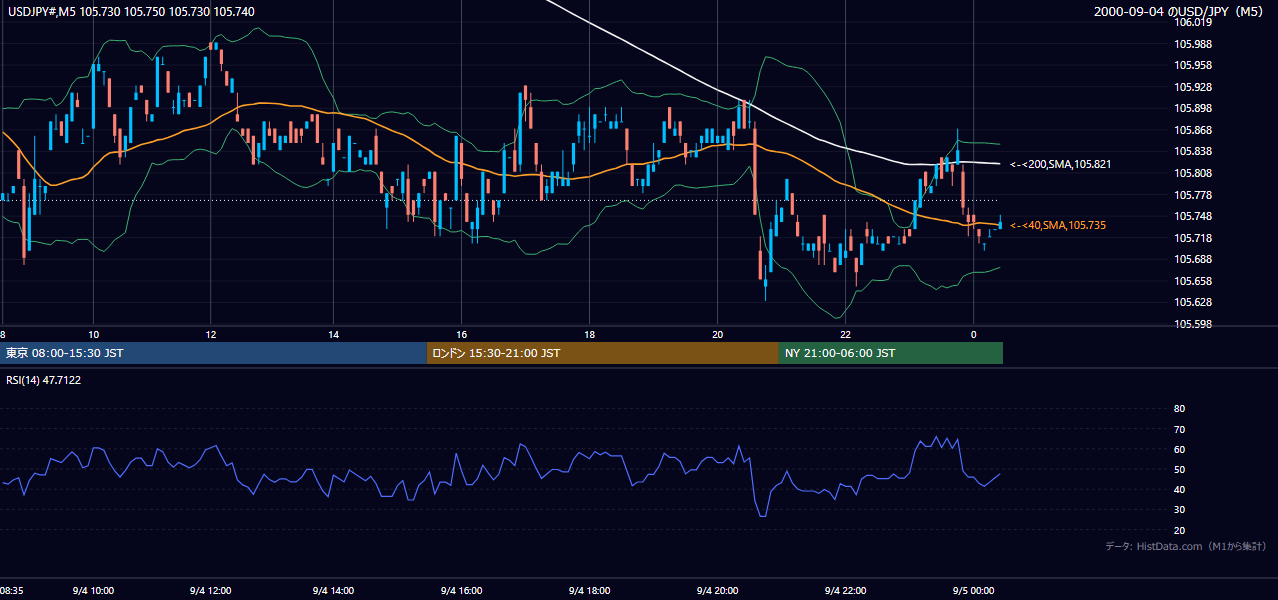Click the RSI scale level 20
The image size is (1278, 600).
[x=1179, y=530]
